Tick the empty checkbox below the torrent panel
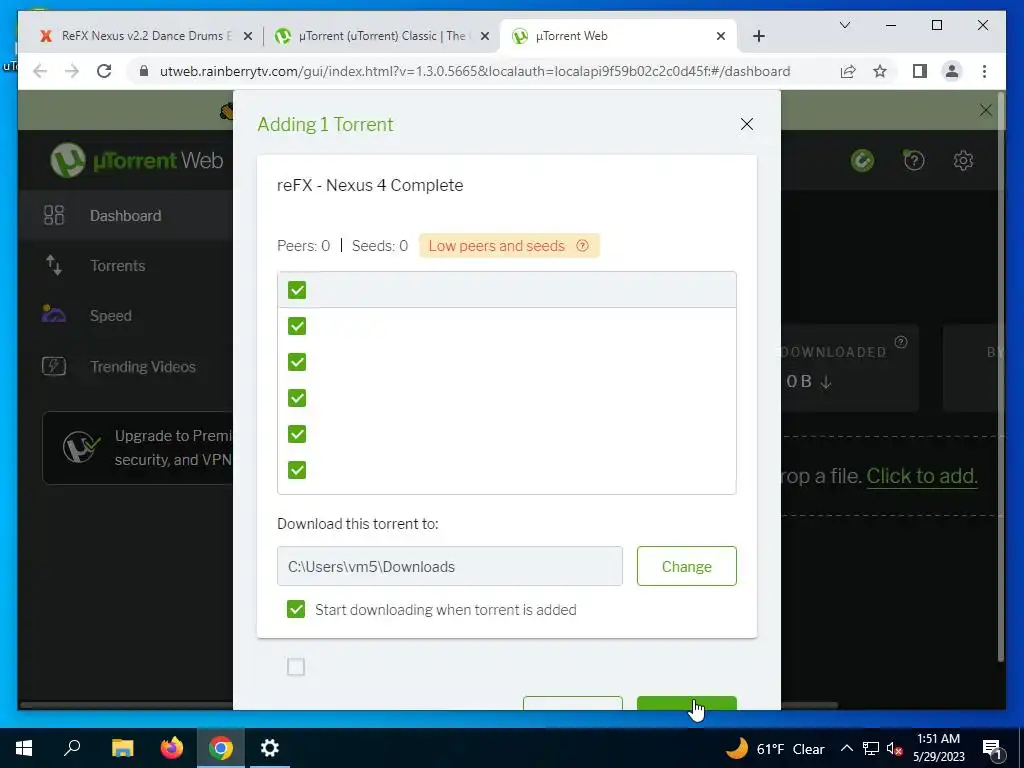This screenshot has width=1024, height=768. (x=296, y=667)
